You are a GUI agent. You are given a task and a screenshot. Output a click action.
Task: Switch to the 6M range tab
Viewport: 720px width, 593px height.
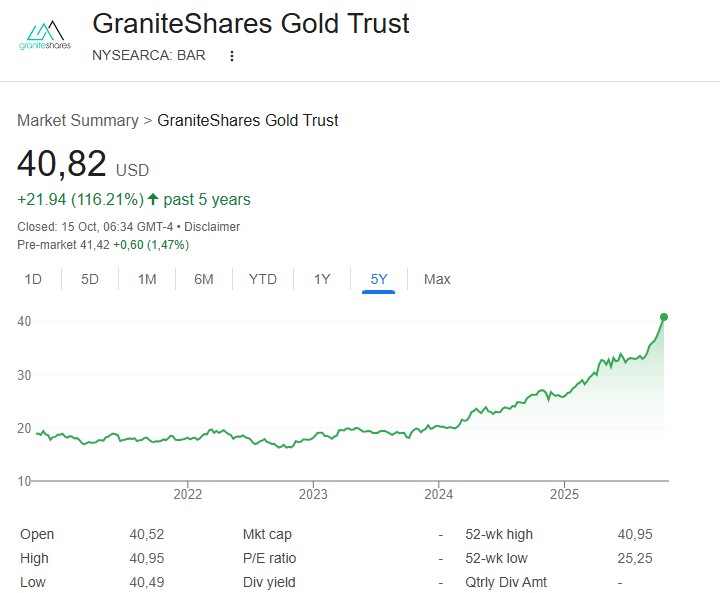(x=204, y=279)
